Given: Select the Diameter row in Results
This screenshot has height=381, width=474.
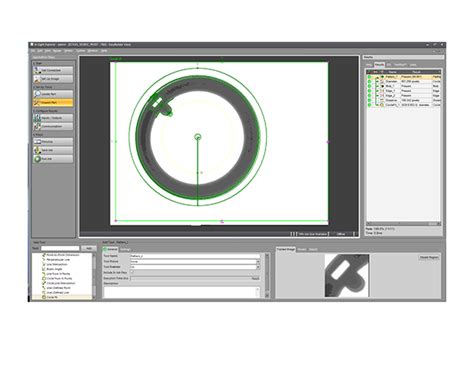Looking at the screenshot, I should [404, 81].
